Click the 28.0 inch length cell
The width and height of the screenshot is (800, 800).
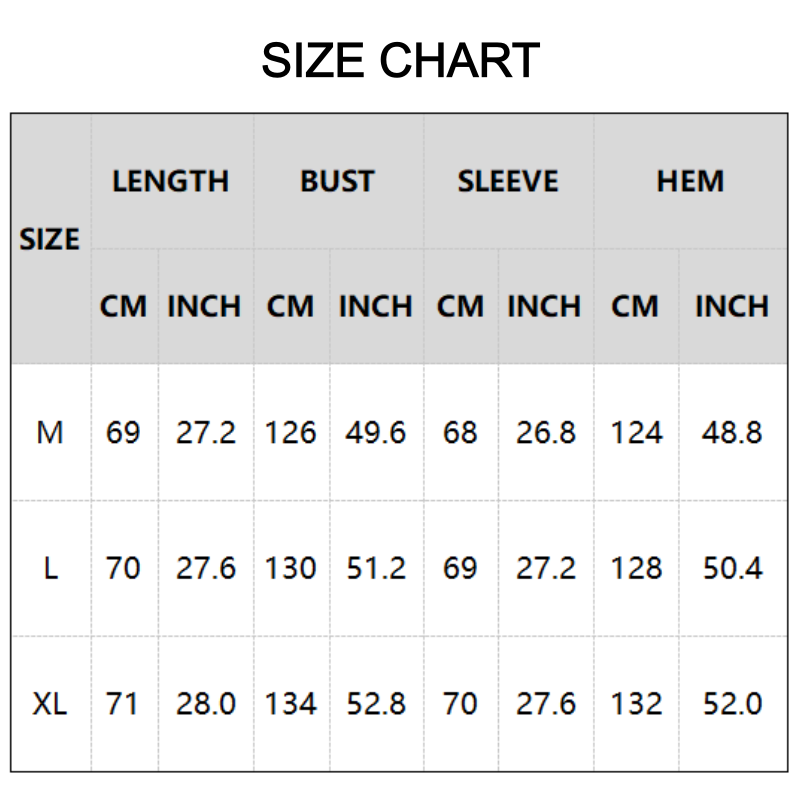tap(206, 704)
